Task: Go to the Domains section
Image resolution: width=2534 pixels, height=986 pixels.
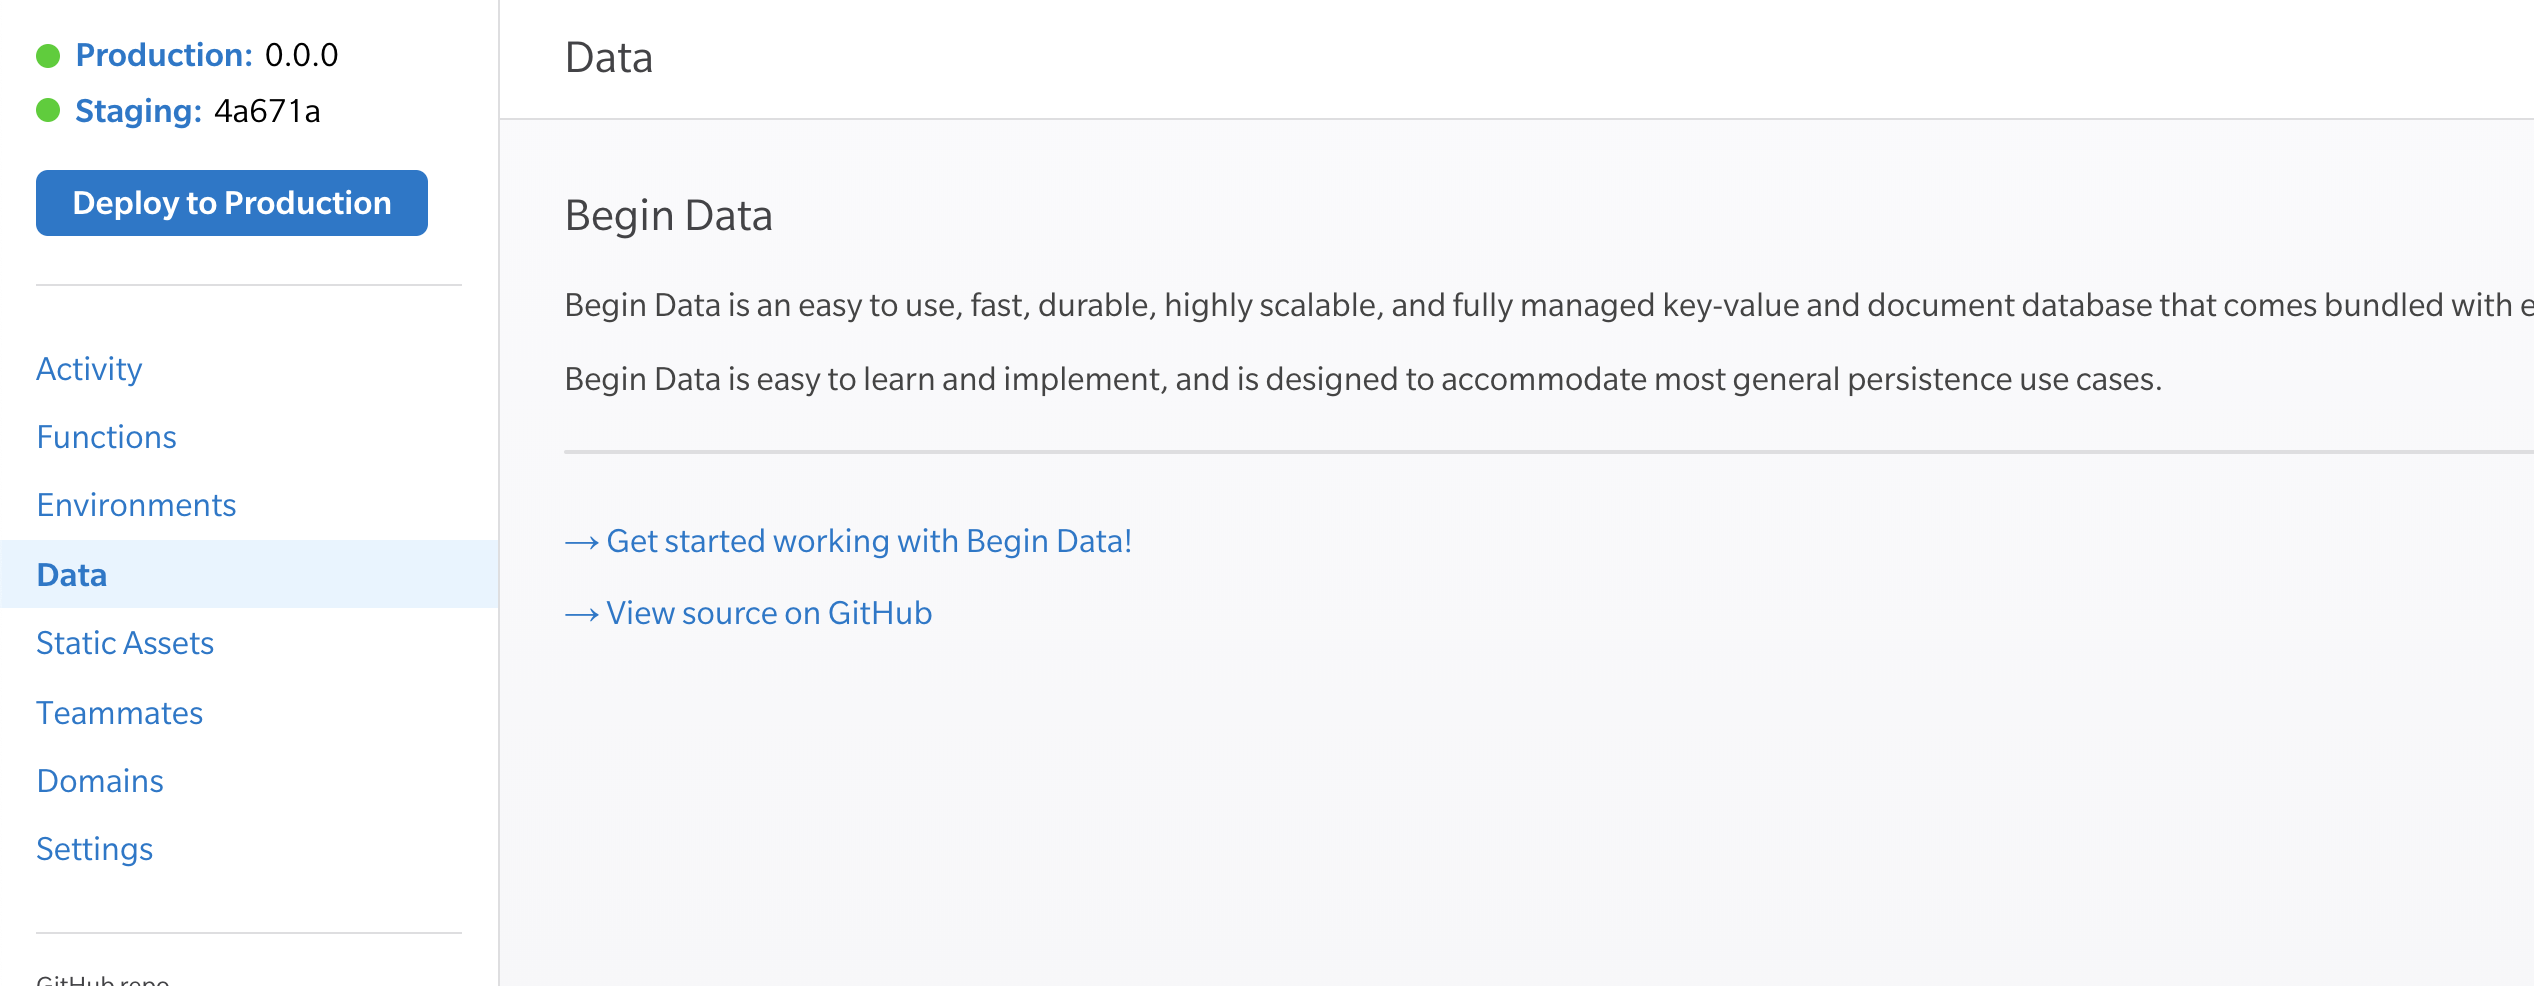Action: tap(100, 781)
